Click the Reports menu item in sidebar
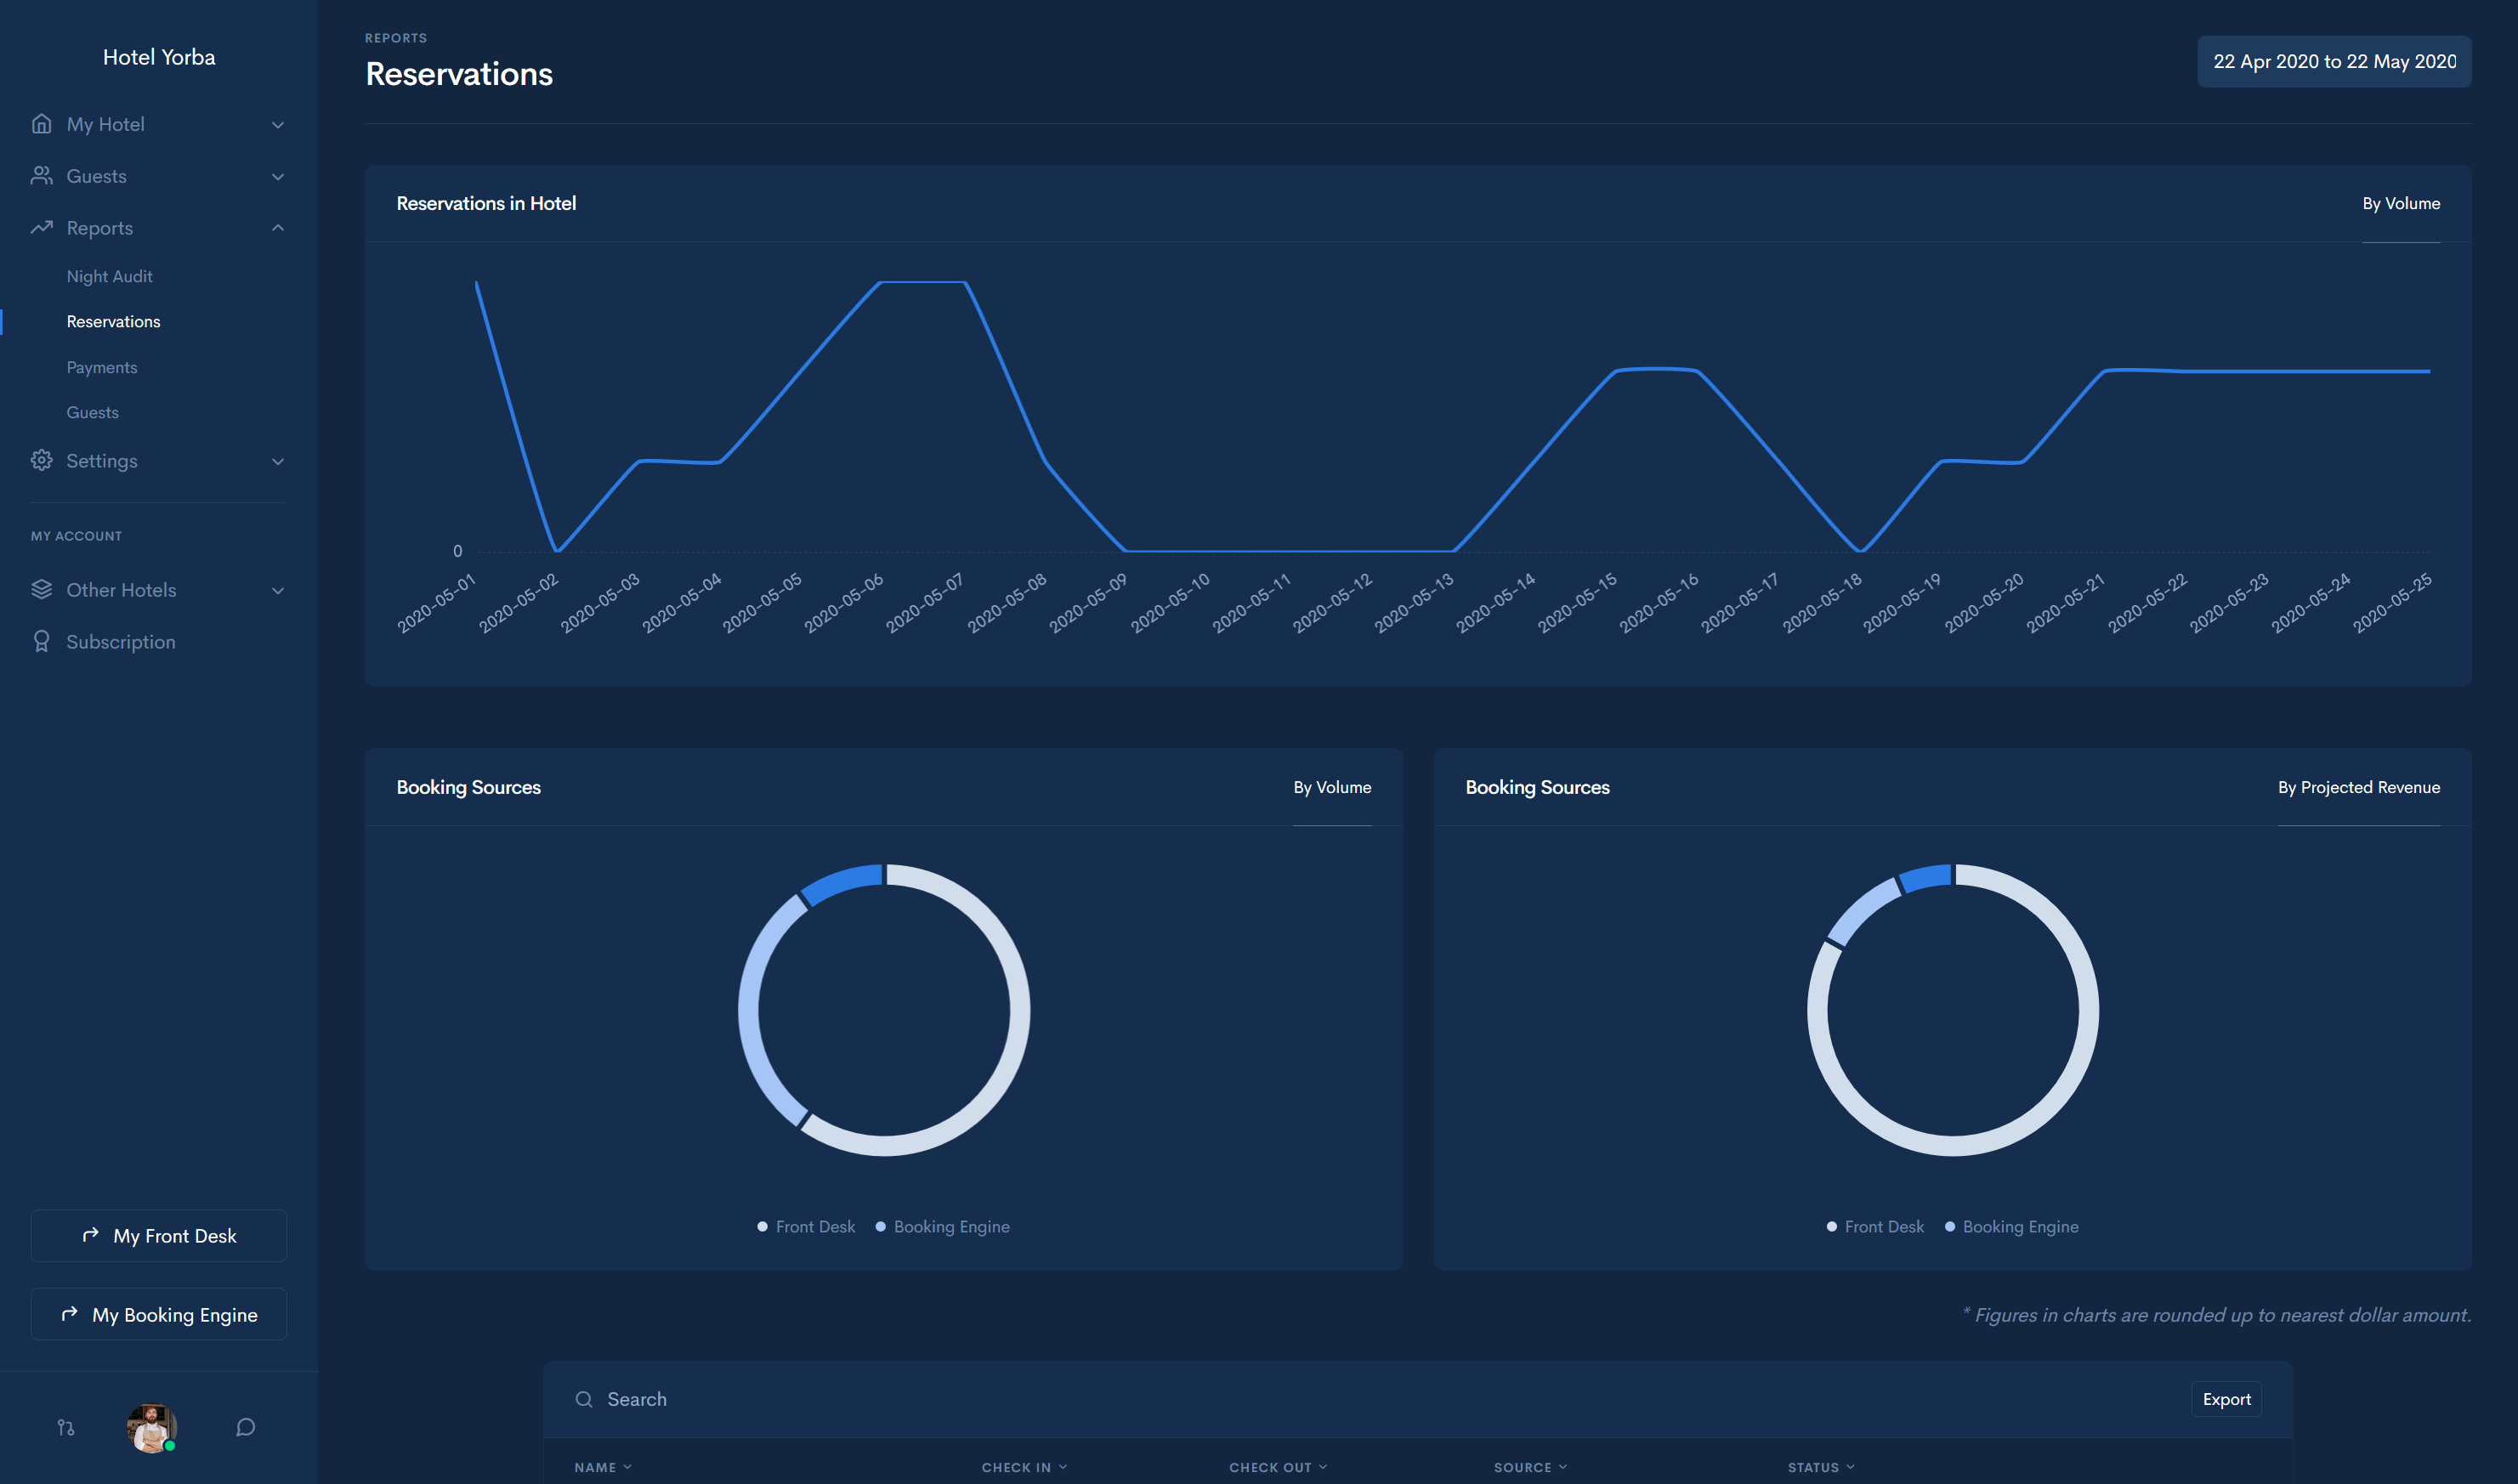 tap(99, 228)
